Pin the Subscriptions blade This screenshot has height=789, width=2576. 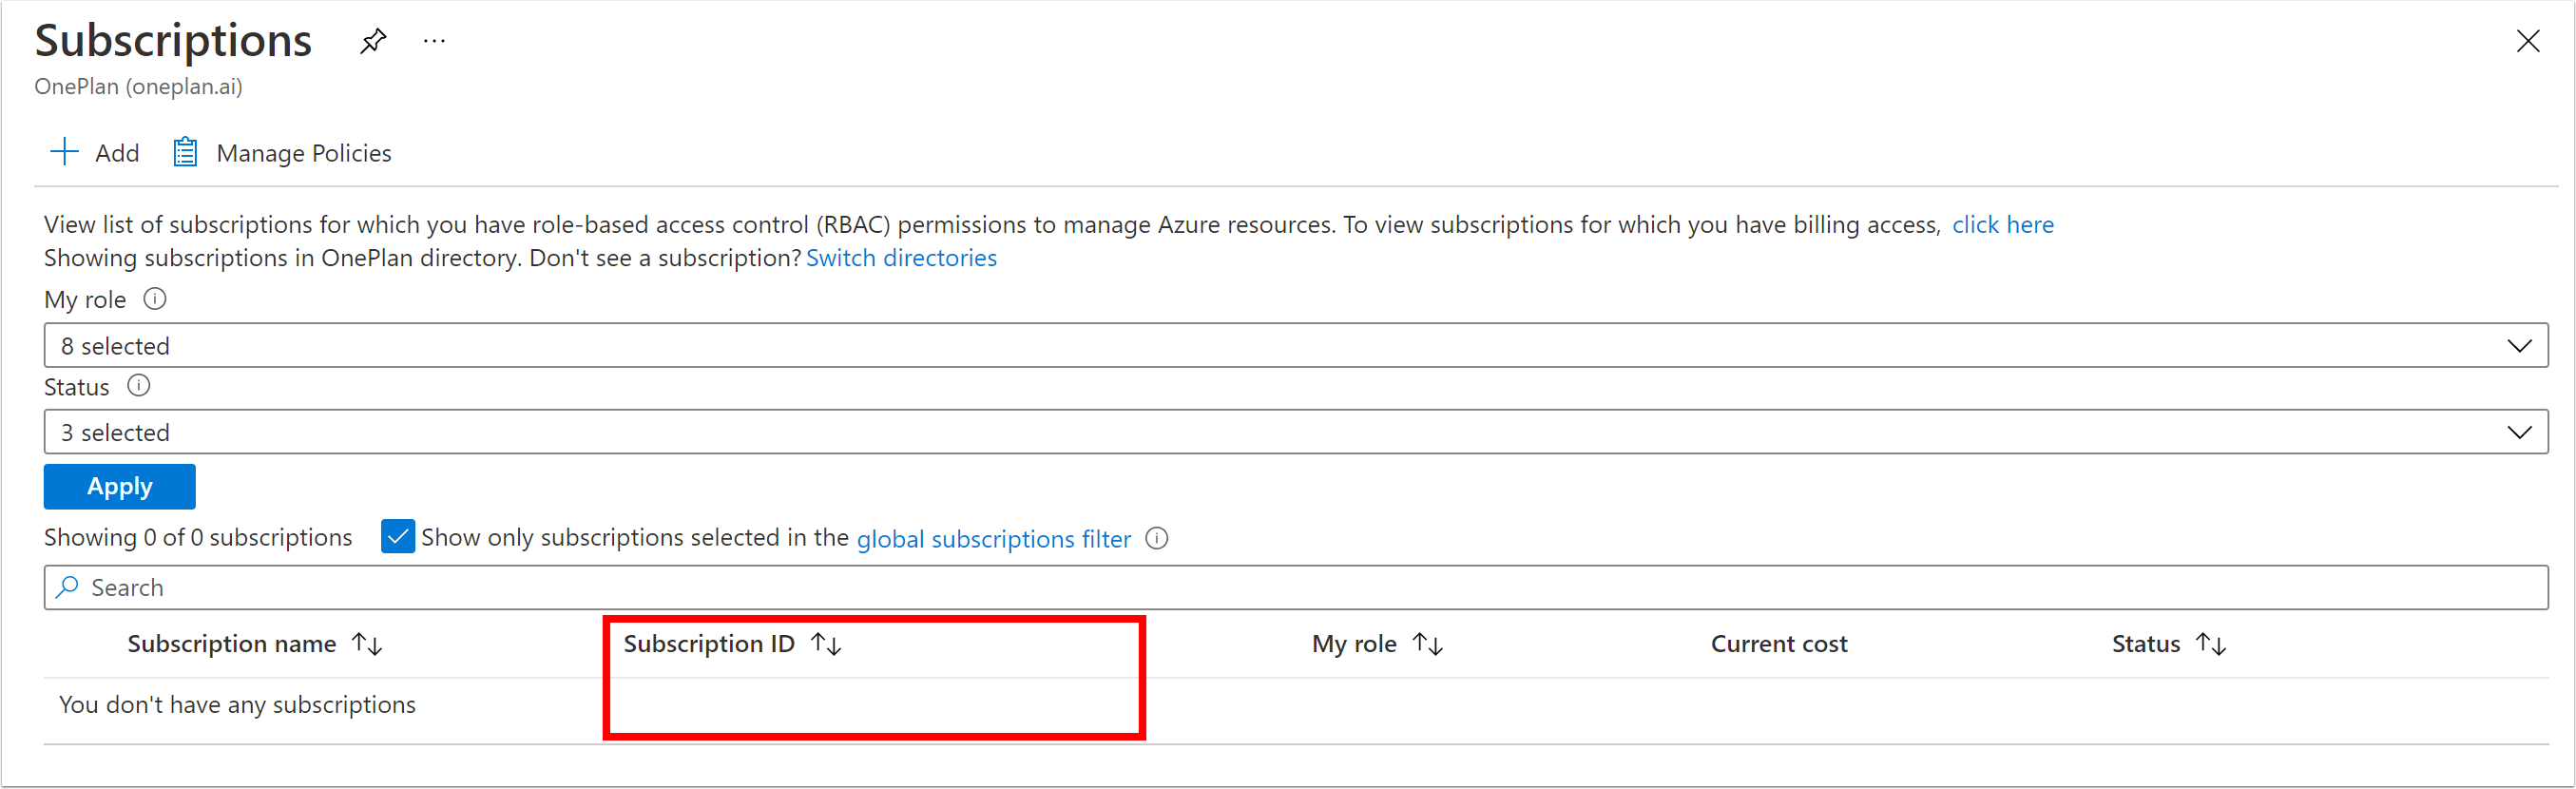pos(373,41)
